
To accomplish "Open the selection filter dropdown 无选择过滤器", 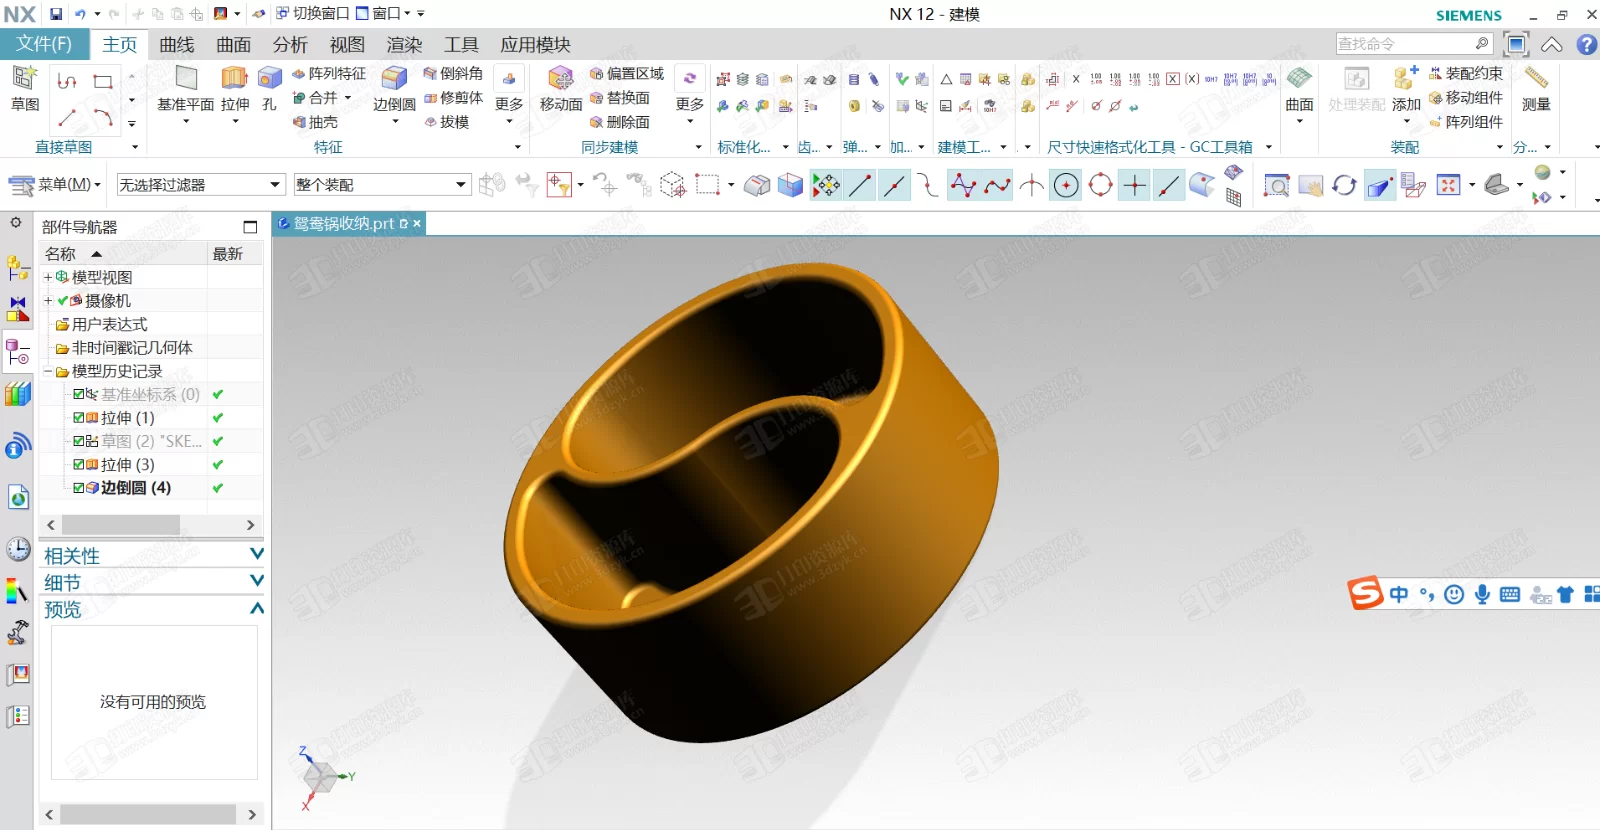I will point(200,185).
